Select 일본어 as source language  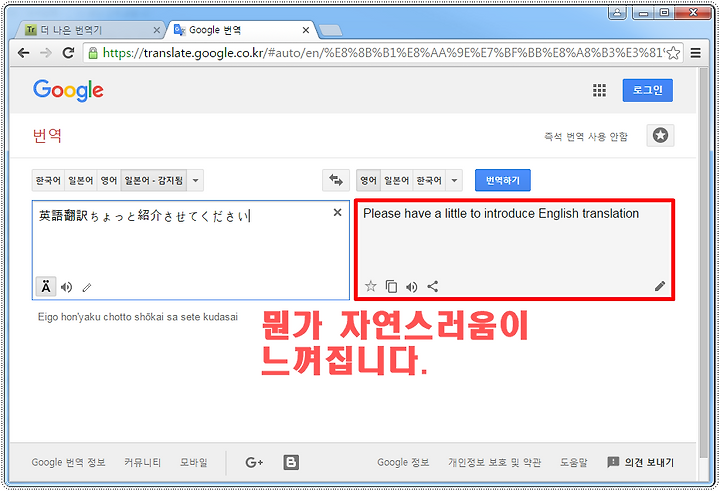point(81,181)
